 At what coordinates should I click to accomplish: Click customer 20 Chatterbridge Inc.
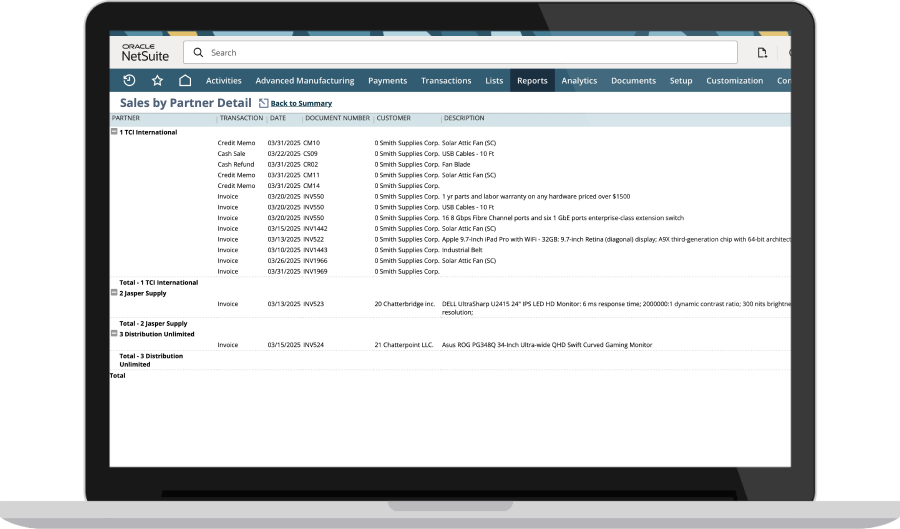pyautogui.click(x=405, y=304)
